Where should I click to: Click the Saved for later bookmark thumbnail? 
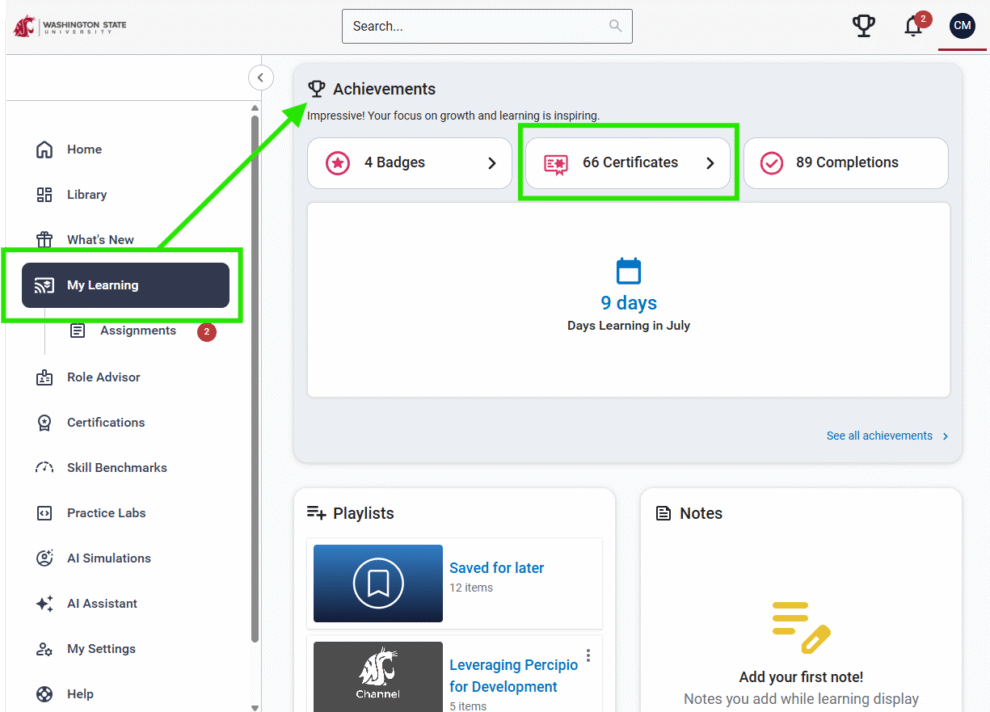pyautogui.click(x=378, y=583)
